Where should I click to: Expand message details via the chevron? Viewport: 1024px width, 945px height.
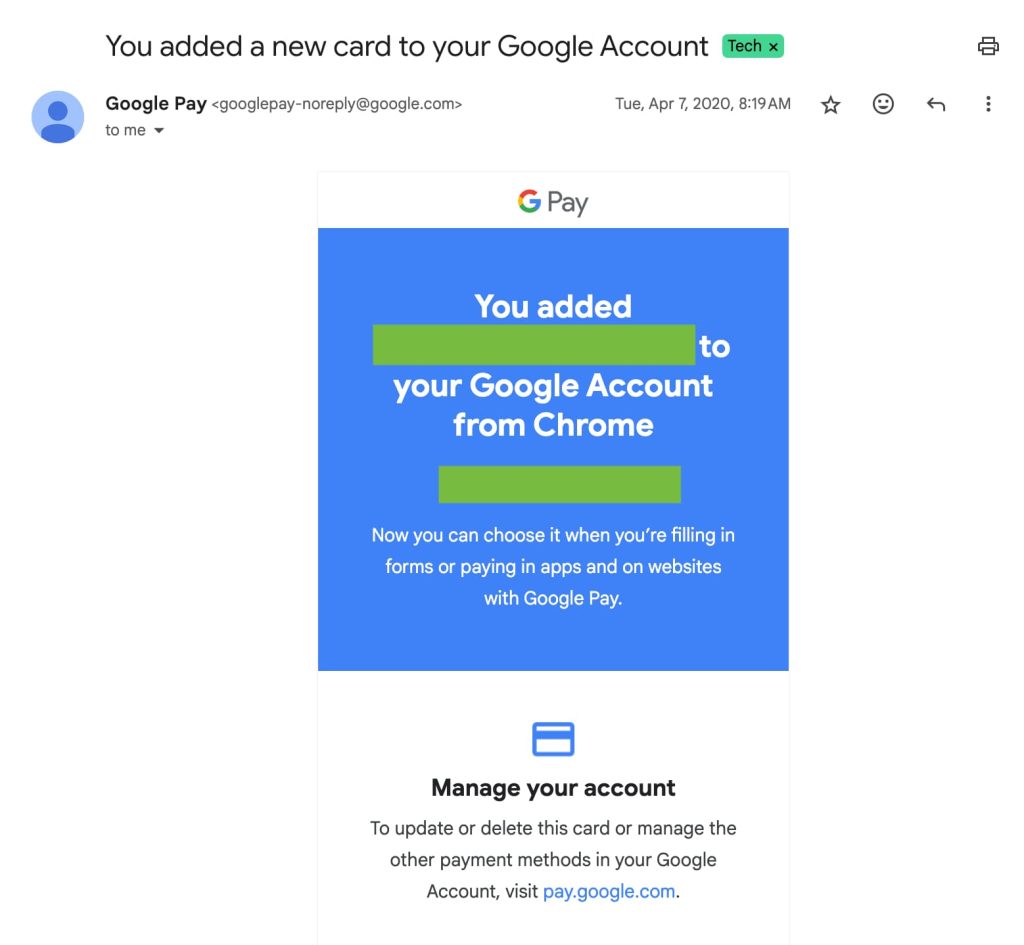(x=158, y=130)
